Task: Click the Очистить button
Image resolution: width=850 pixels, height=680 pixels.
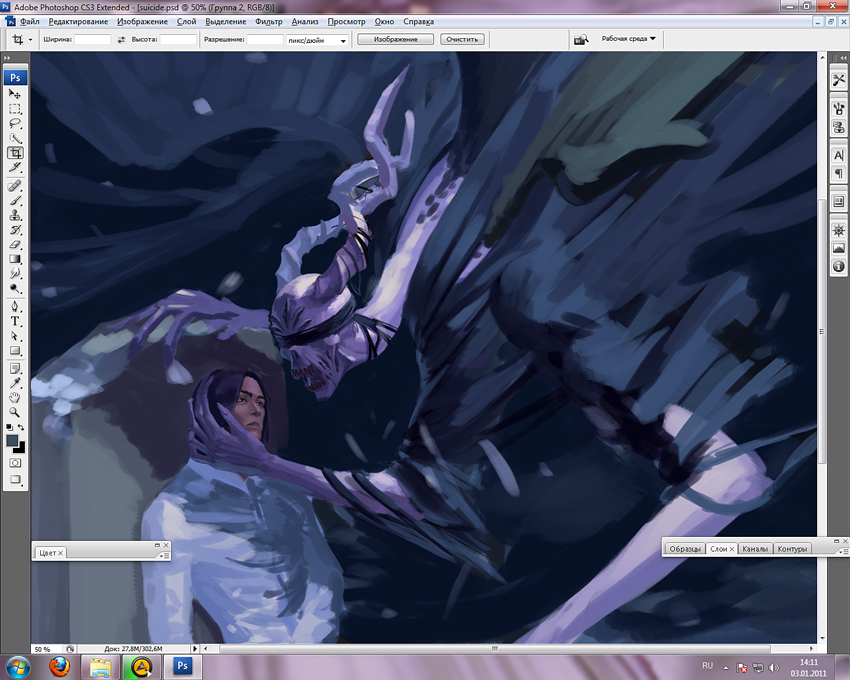Action: (x=462, y=39)
